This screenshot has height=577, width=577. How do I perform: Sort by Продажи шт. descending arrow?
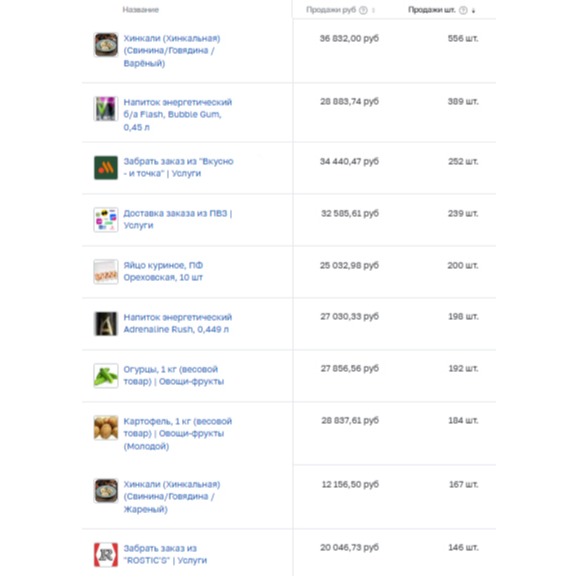(x=473, y=11)
